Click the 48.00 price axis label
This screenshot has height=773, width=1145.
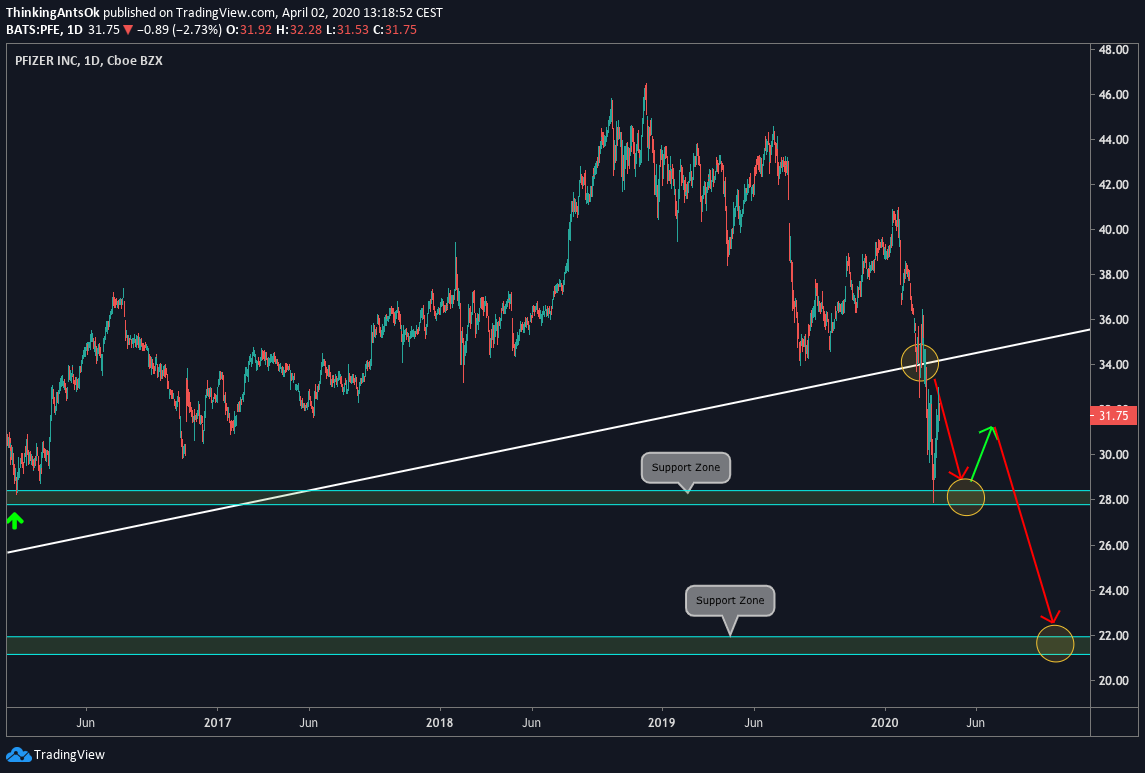tap(1114, 50)
